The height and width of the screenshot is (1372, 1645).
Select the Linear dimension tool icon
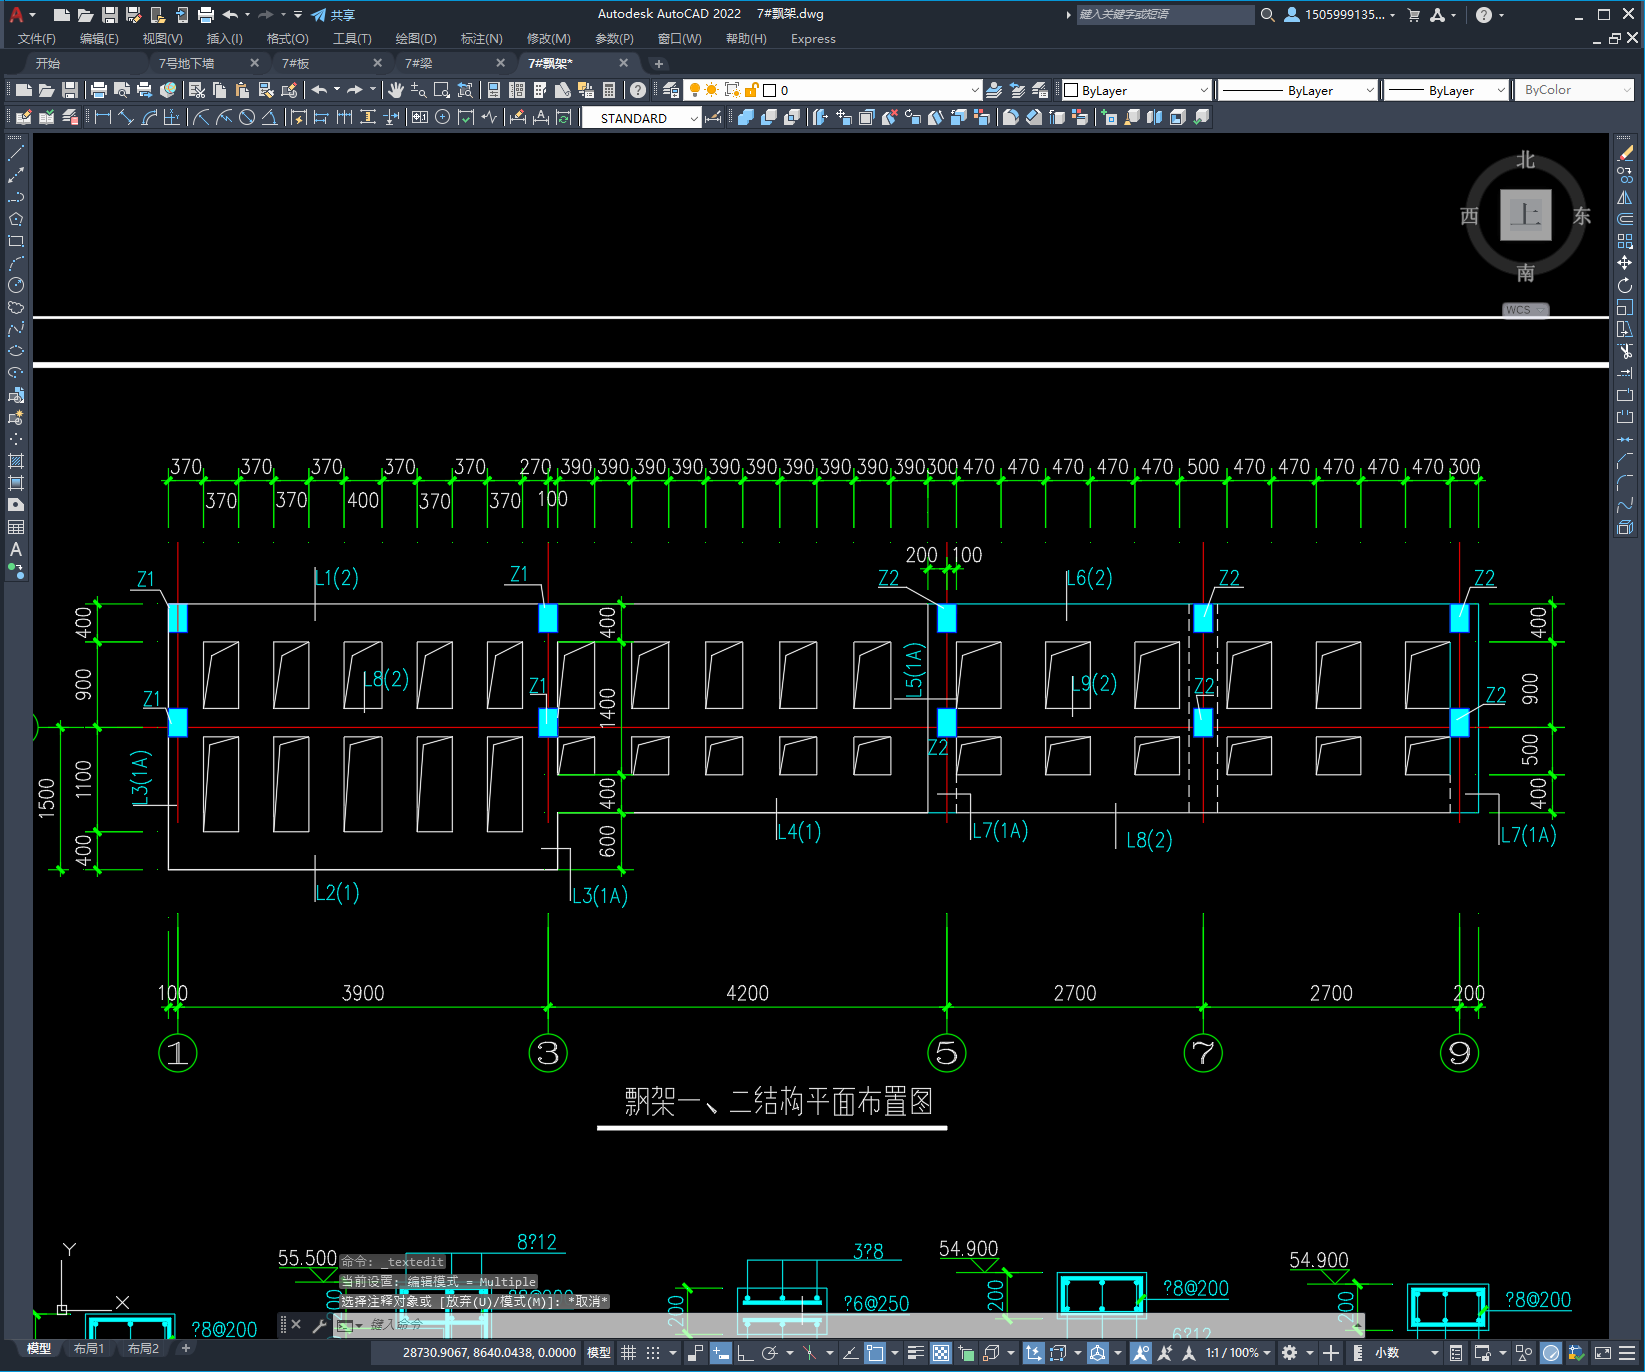[102, 117]
